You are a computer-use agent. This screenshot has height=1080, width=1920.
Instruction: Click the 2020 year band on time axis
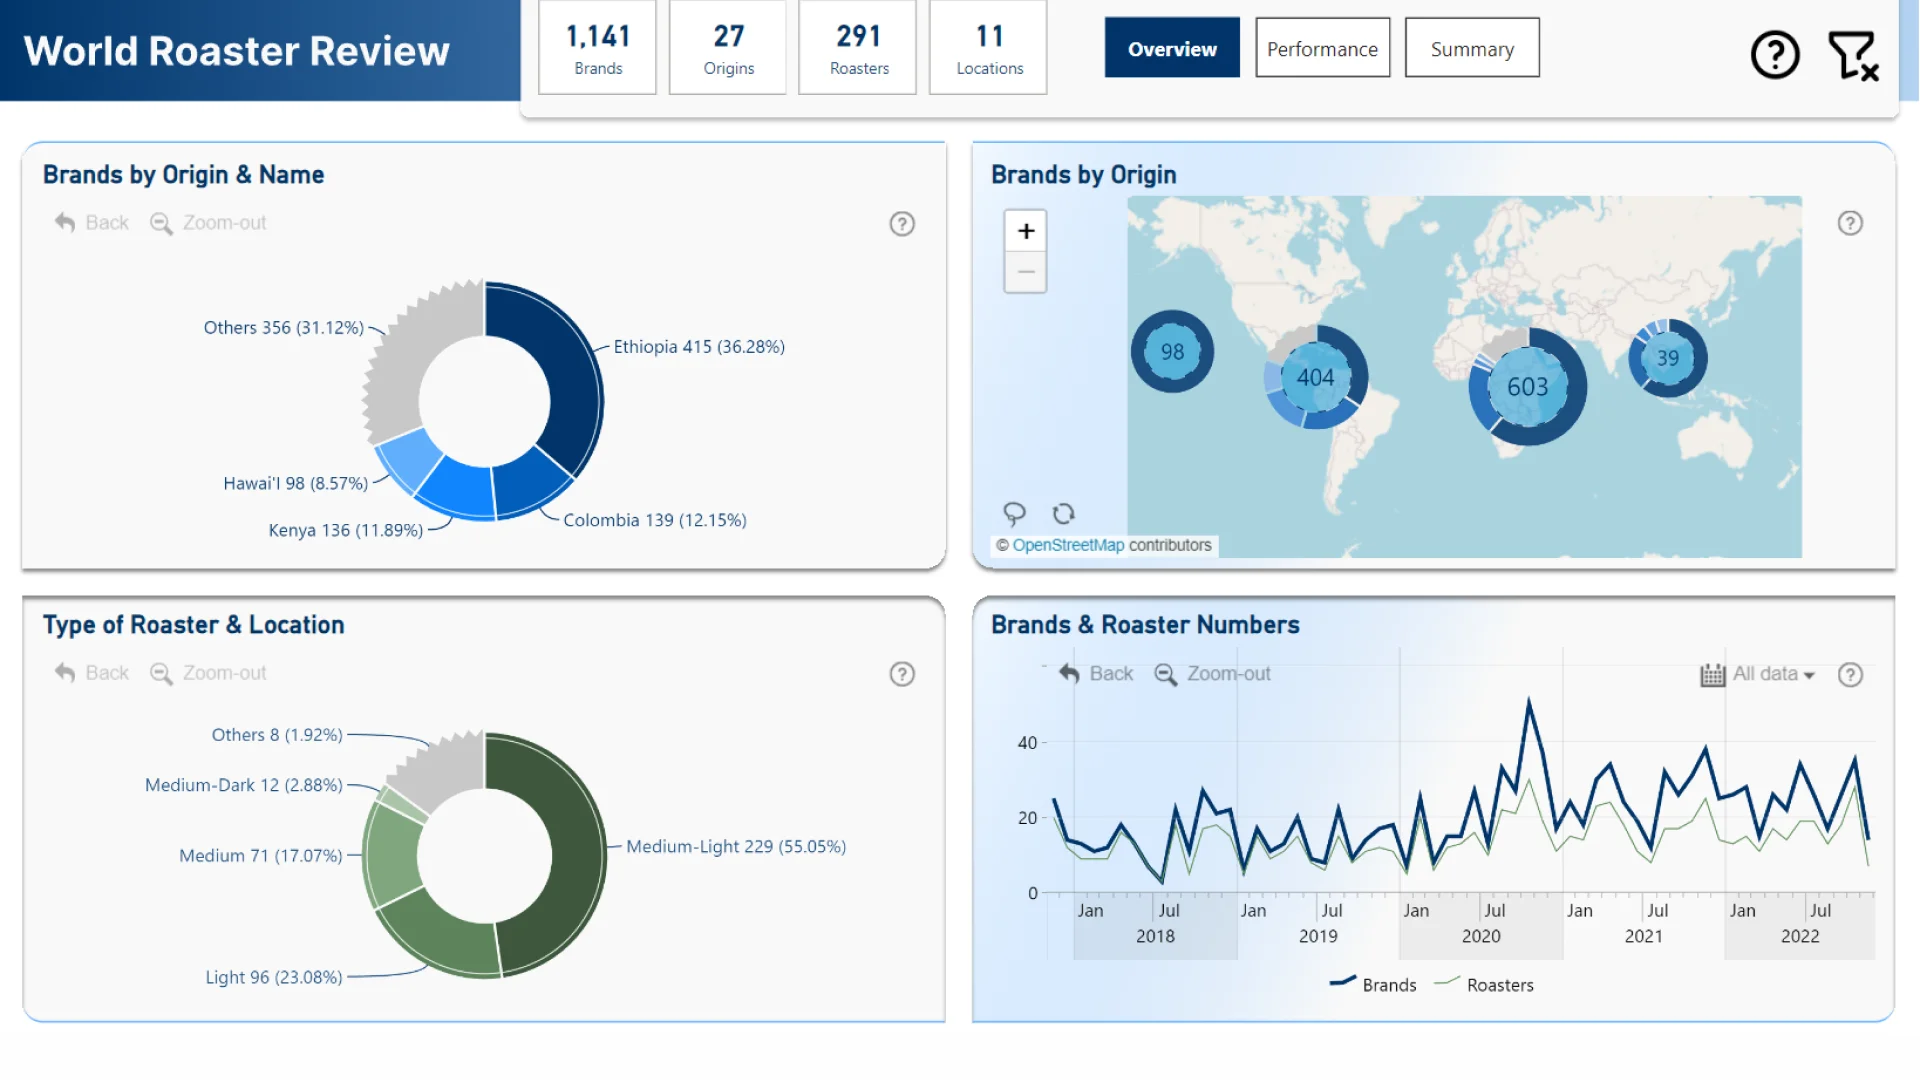(1481, 937)
